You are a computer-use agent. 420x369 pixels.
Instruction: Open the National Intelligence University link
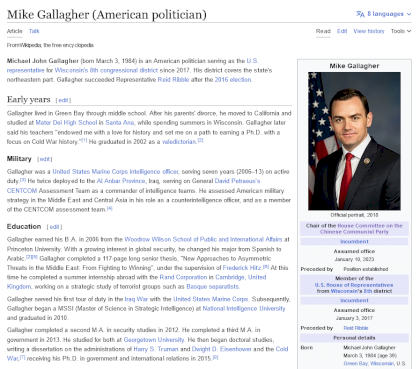[244, 309]
